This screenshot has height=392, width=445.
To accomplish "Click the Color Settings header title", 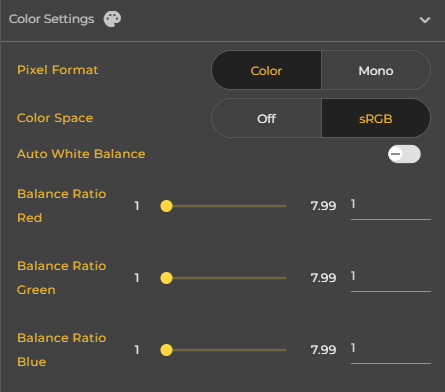I will coord(52,19).
